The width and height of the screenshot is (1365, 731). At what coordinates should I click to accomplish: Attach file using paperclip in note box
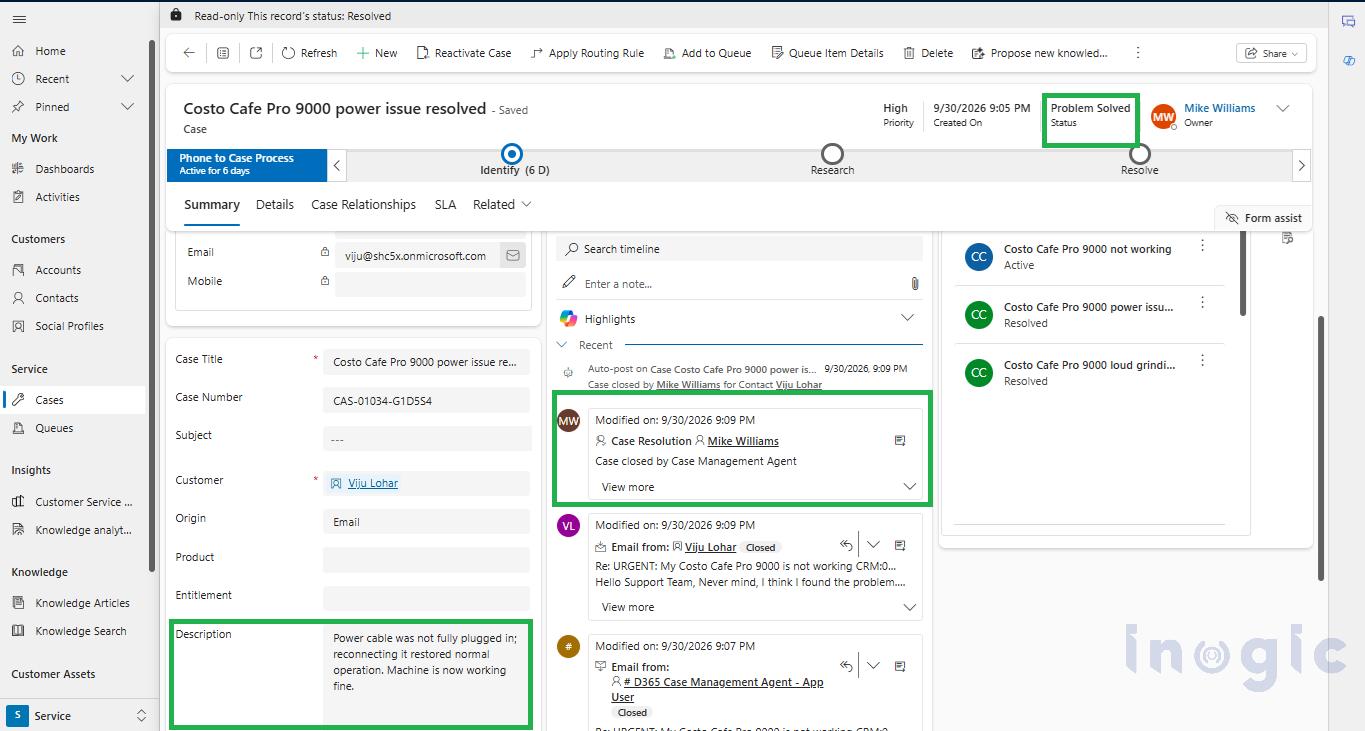click(914, 284)
